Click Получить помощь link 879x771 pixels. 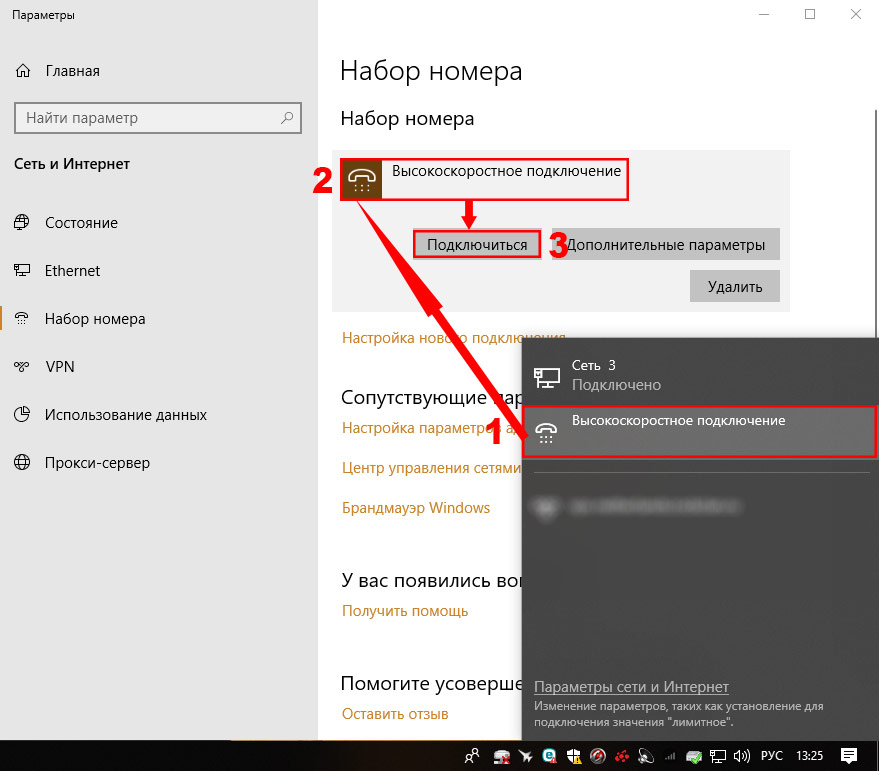(x=405, y=611)
